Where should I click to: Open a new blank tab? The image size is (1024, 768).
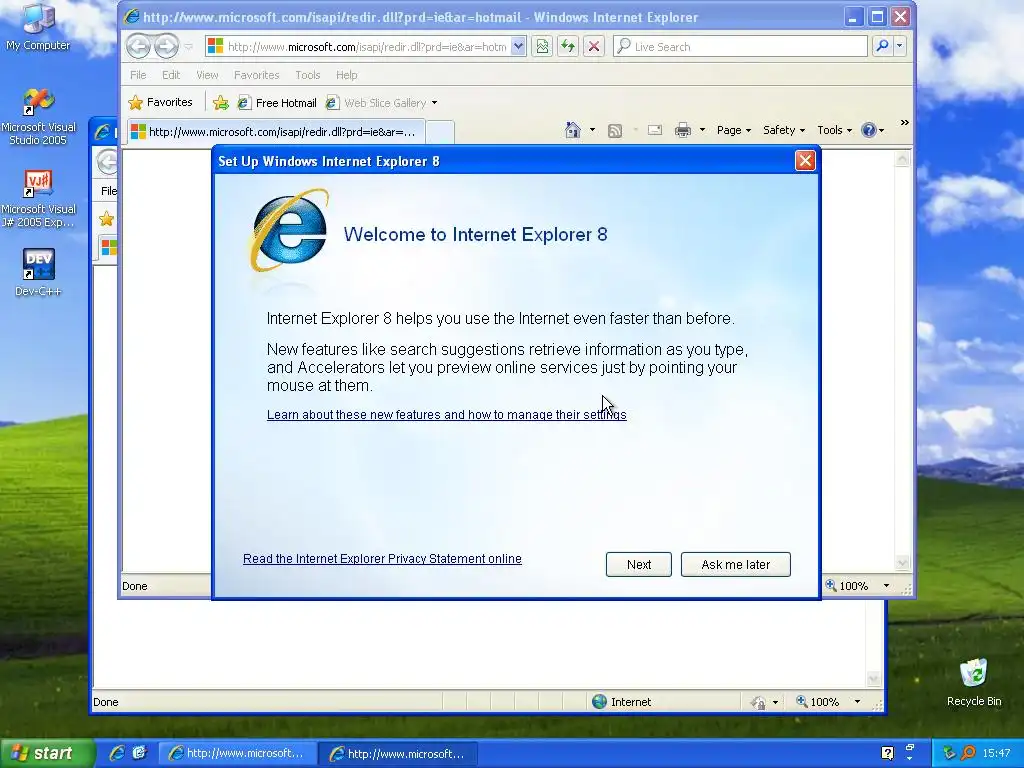point(440,132)
